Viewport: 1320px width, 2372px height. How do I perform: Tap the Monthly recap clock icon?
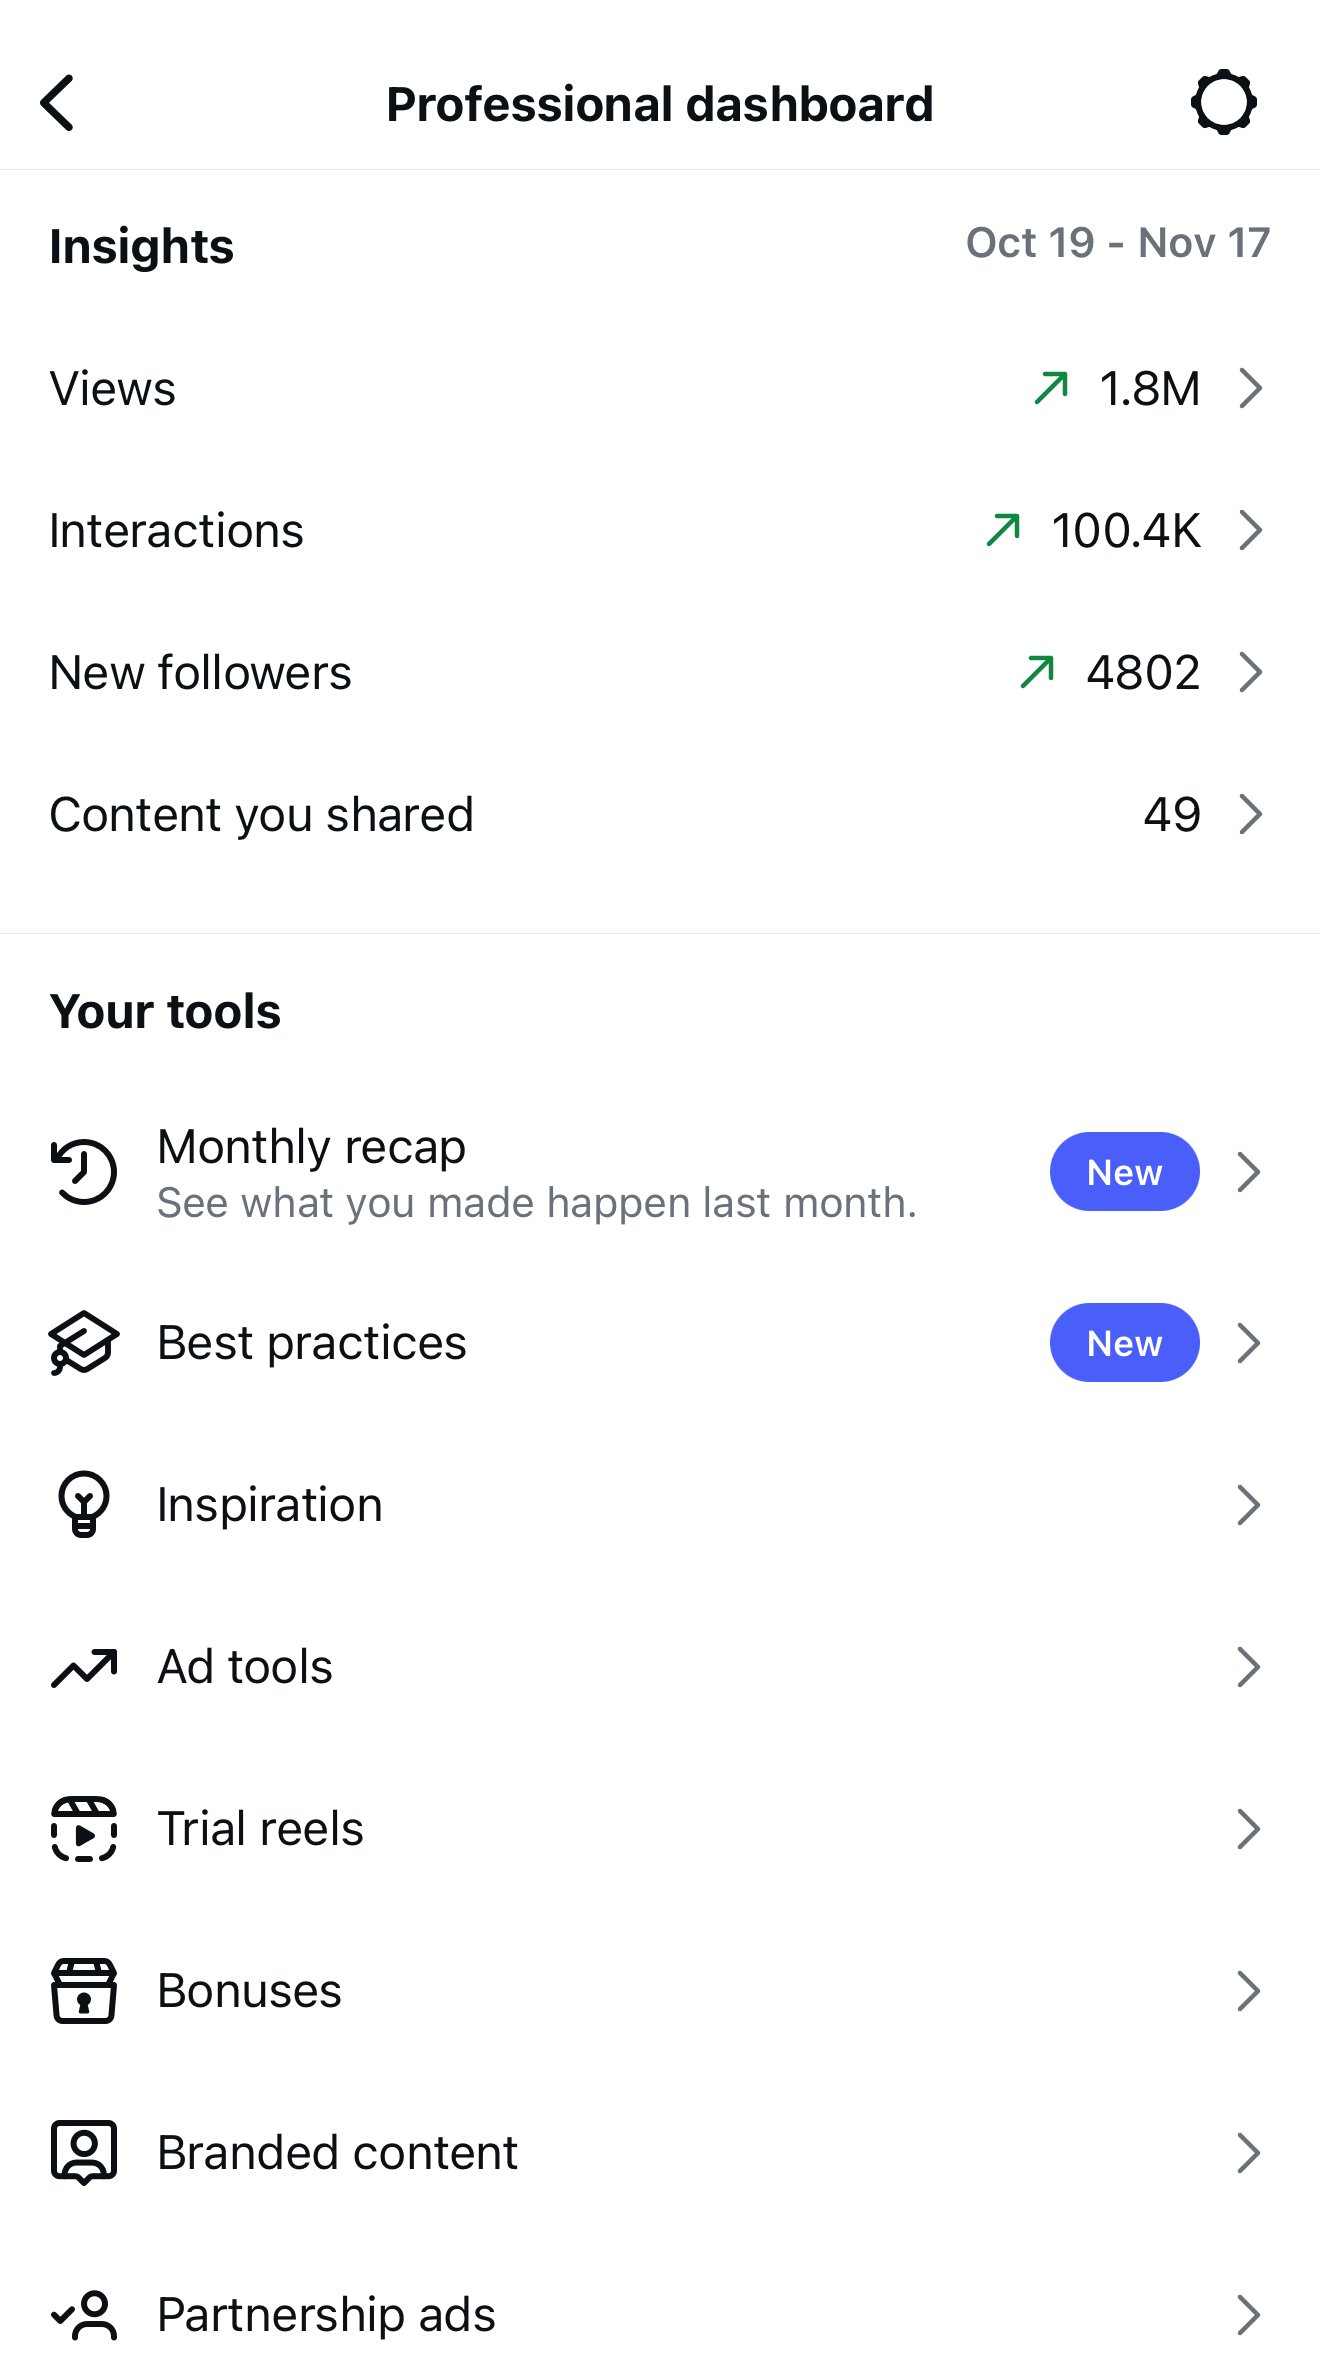[x=84, y=1172]
